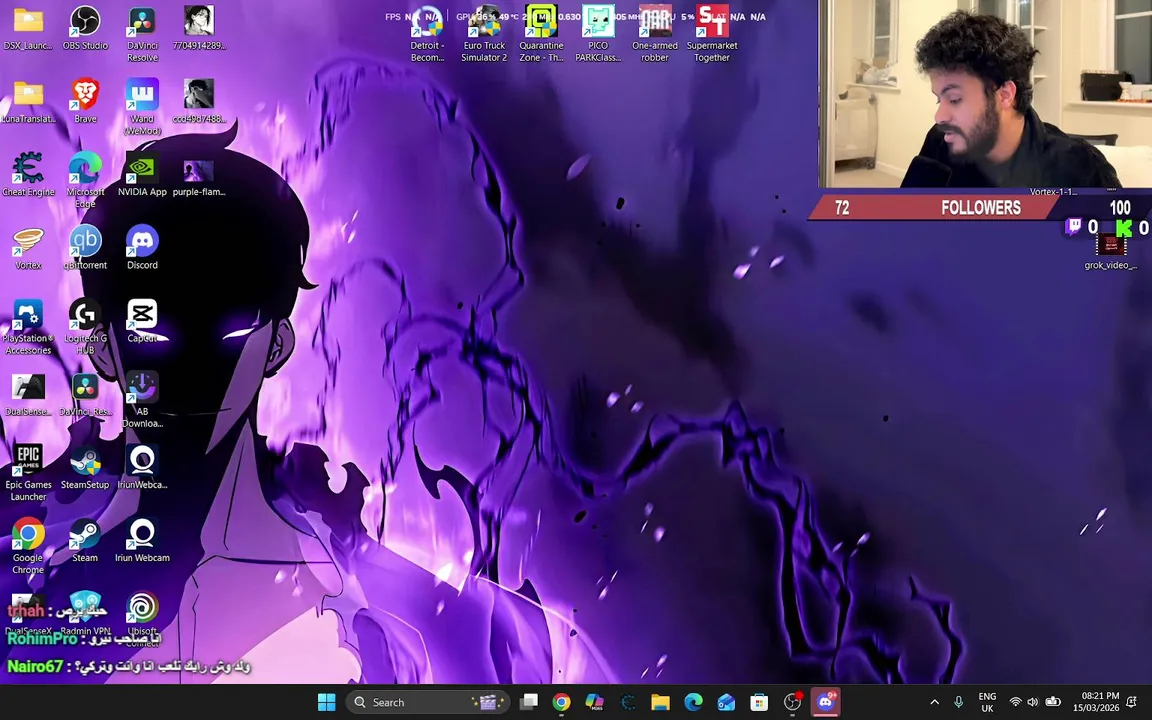Open Task View from taskbar
Viewport: 1152px width, 720px height.
click(x=529, y=702)
